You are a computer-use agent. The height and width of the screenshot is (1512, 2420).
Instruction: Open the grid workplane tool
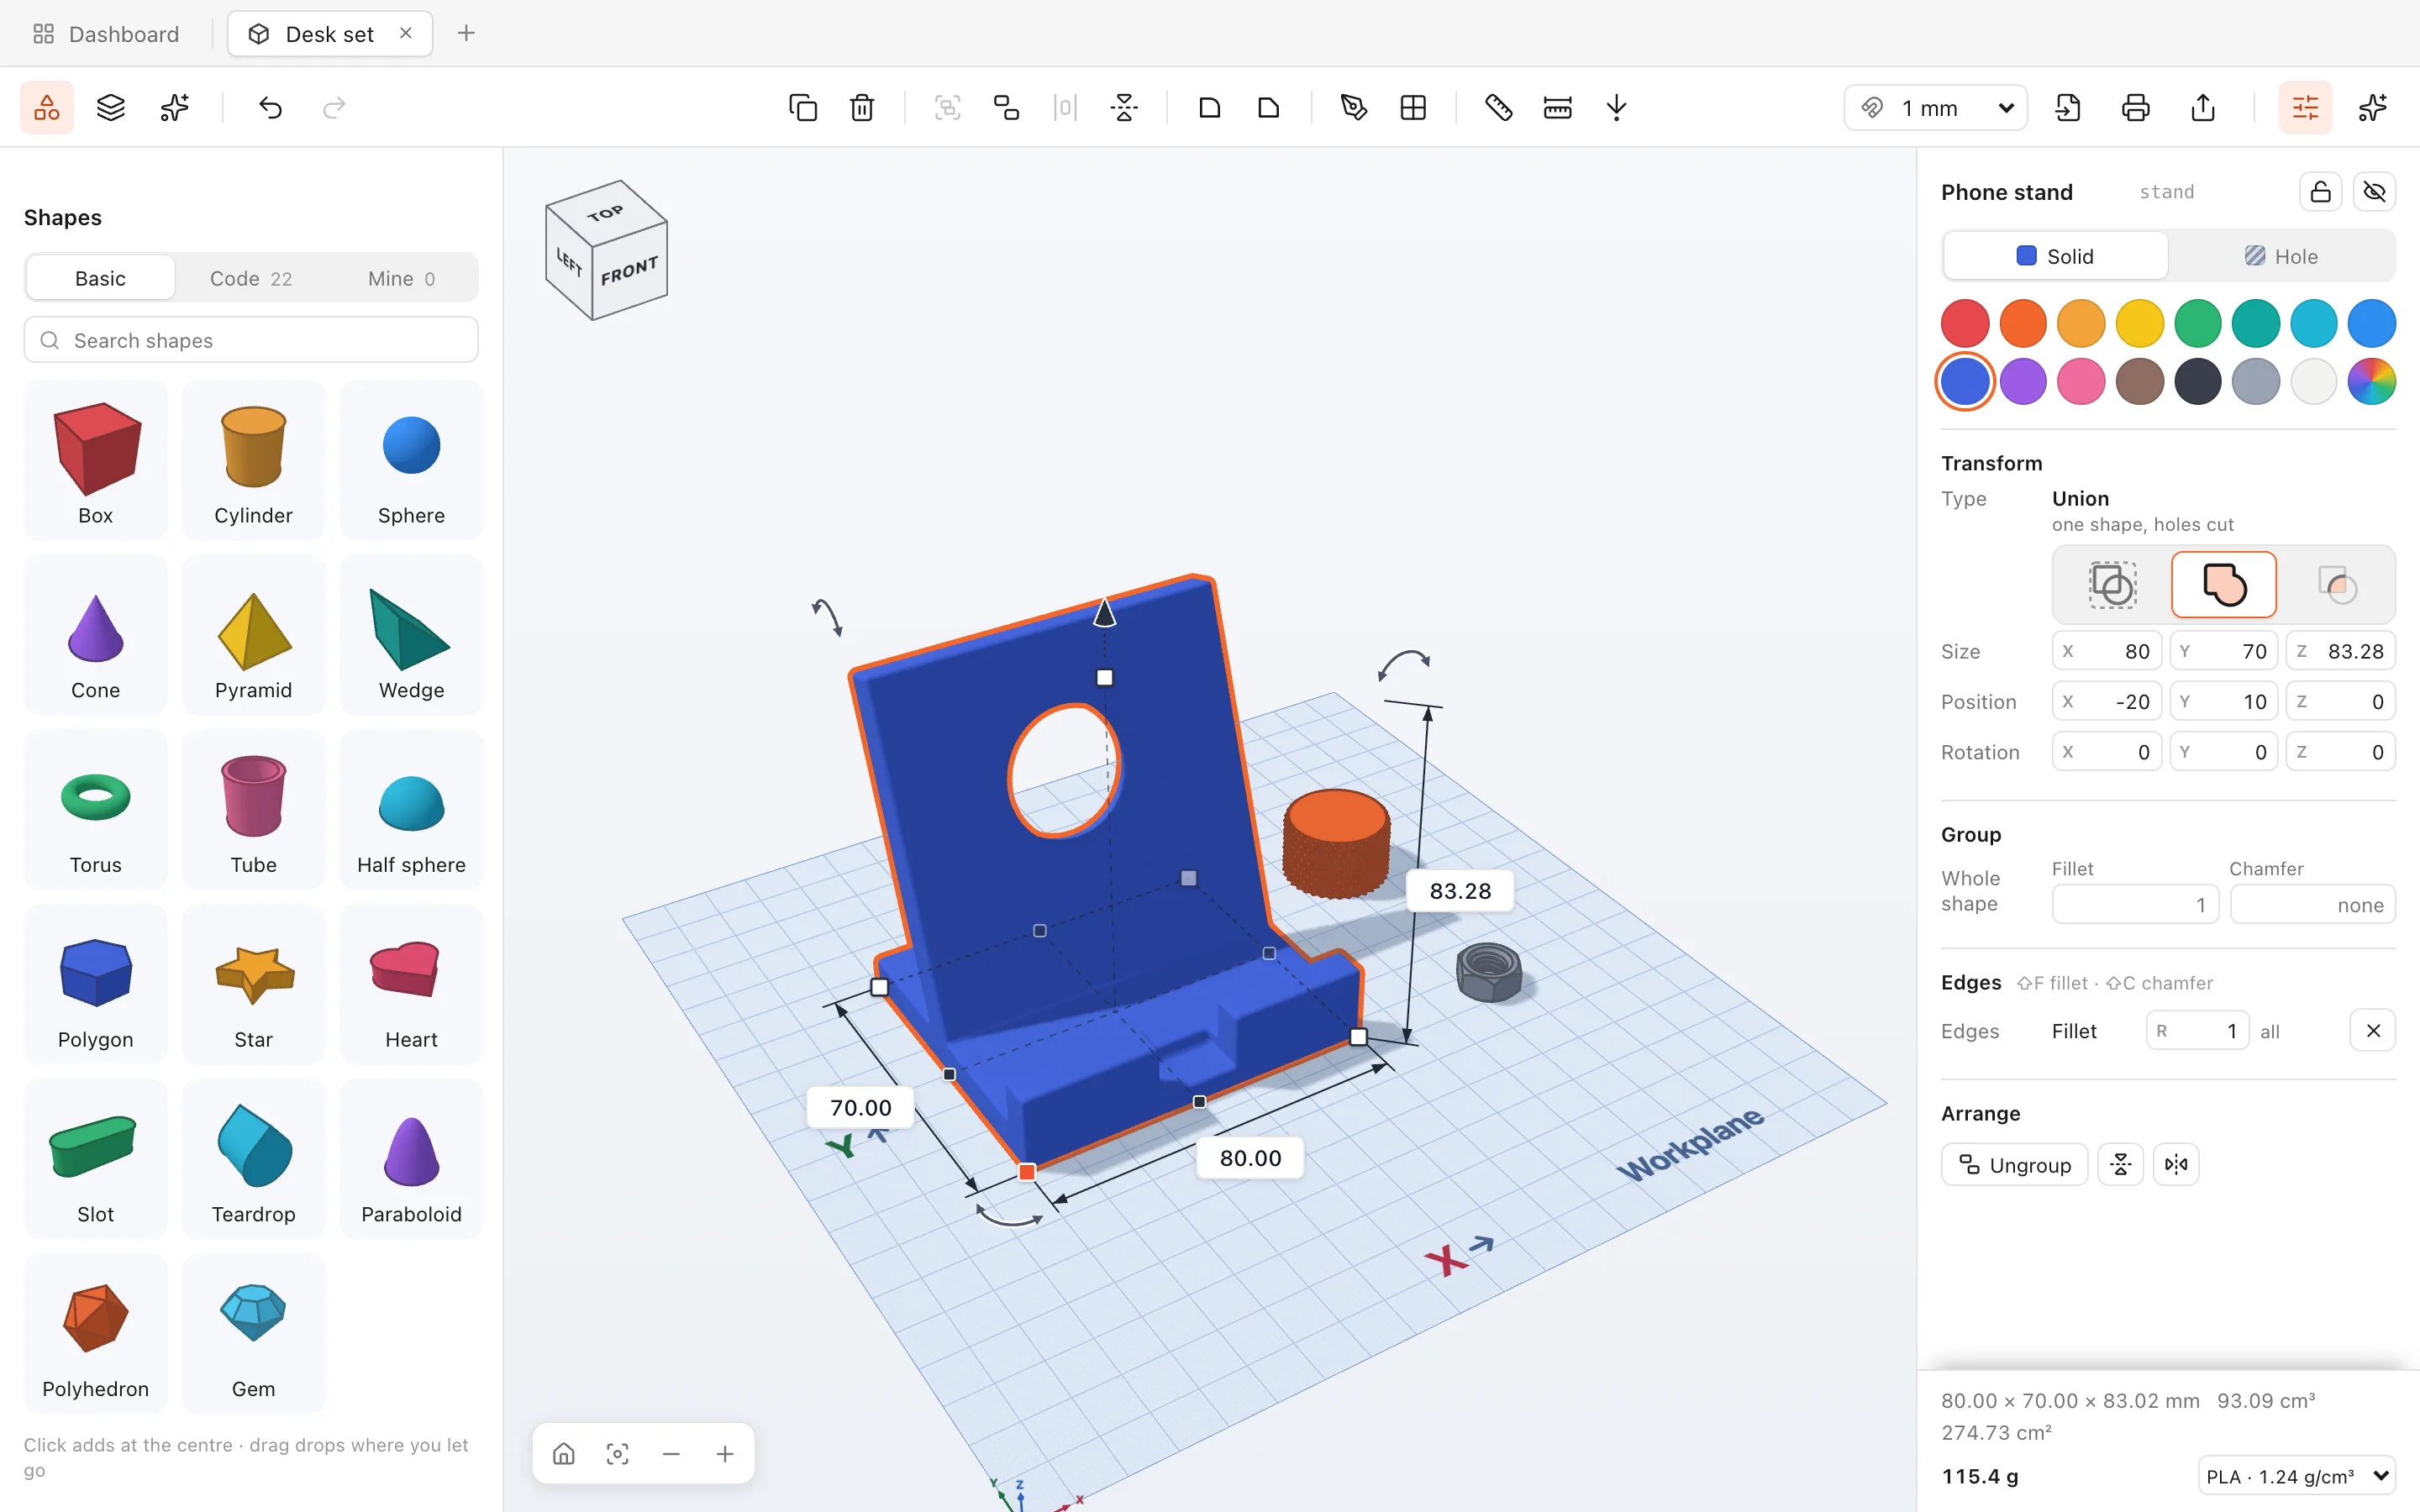coord(1413,107)
